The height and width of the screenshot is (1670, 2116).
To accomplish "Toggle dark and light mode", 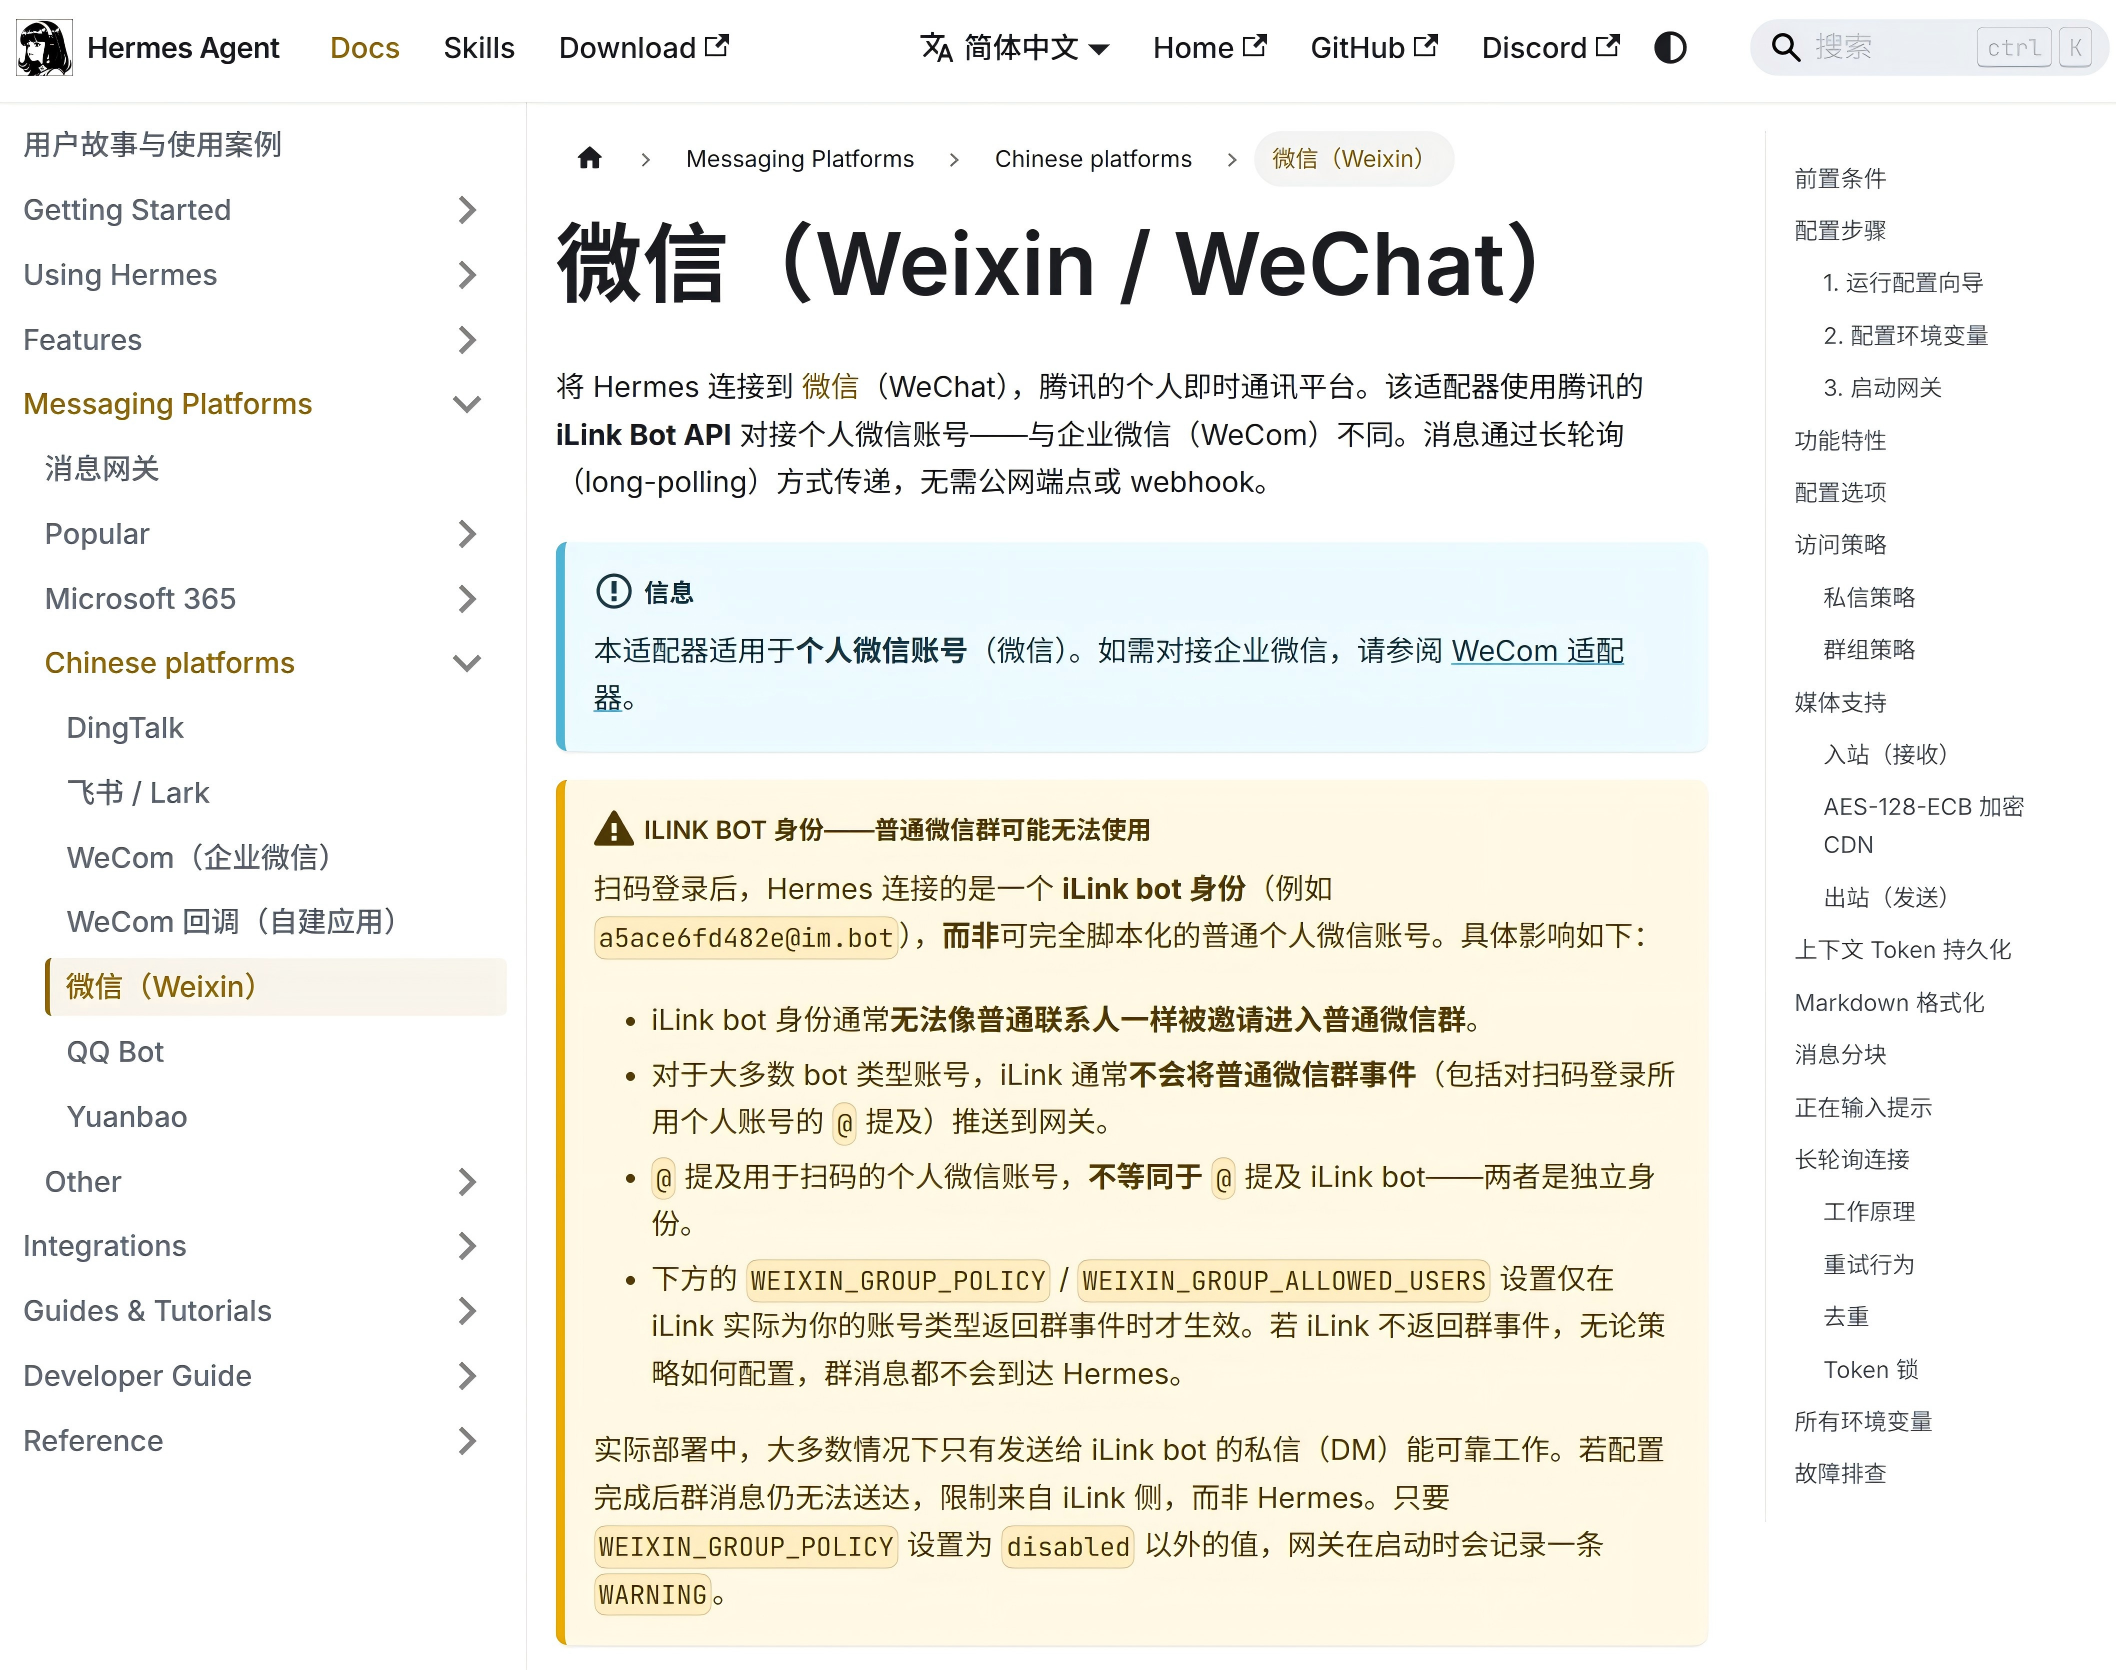I will click(1670, 48).
